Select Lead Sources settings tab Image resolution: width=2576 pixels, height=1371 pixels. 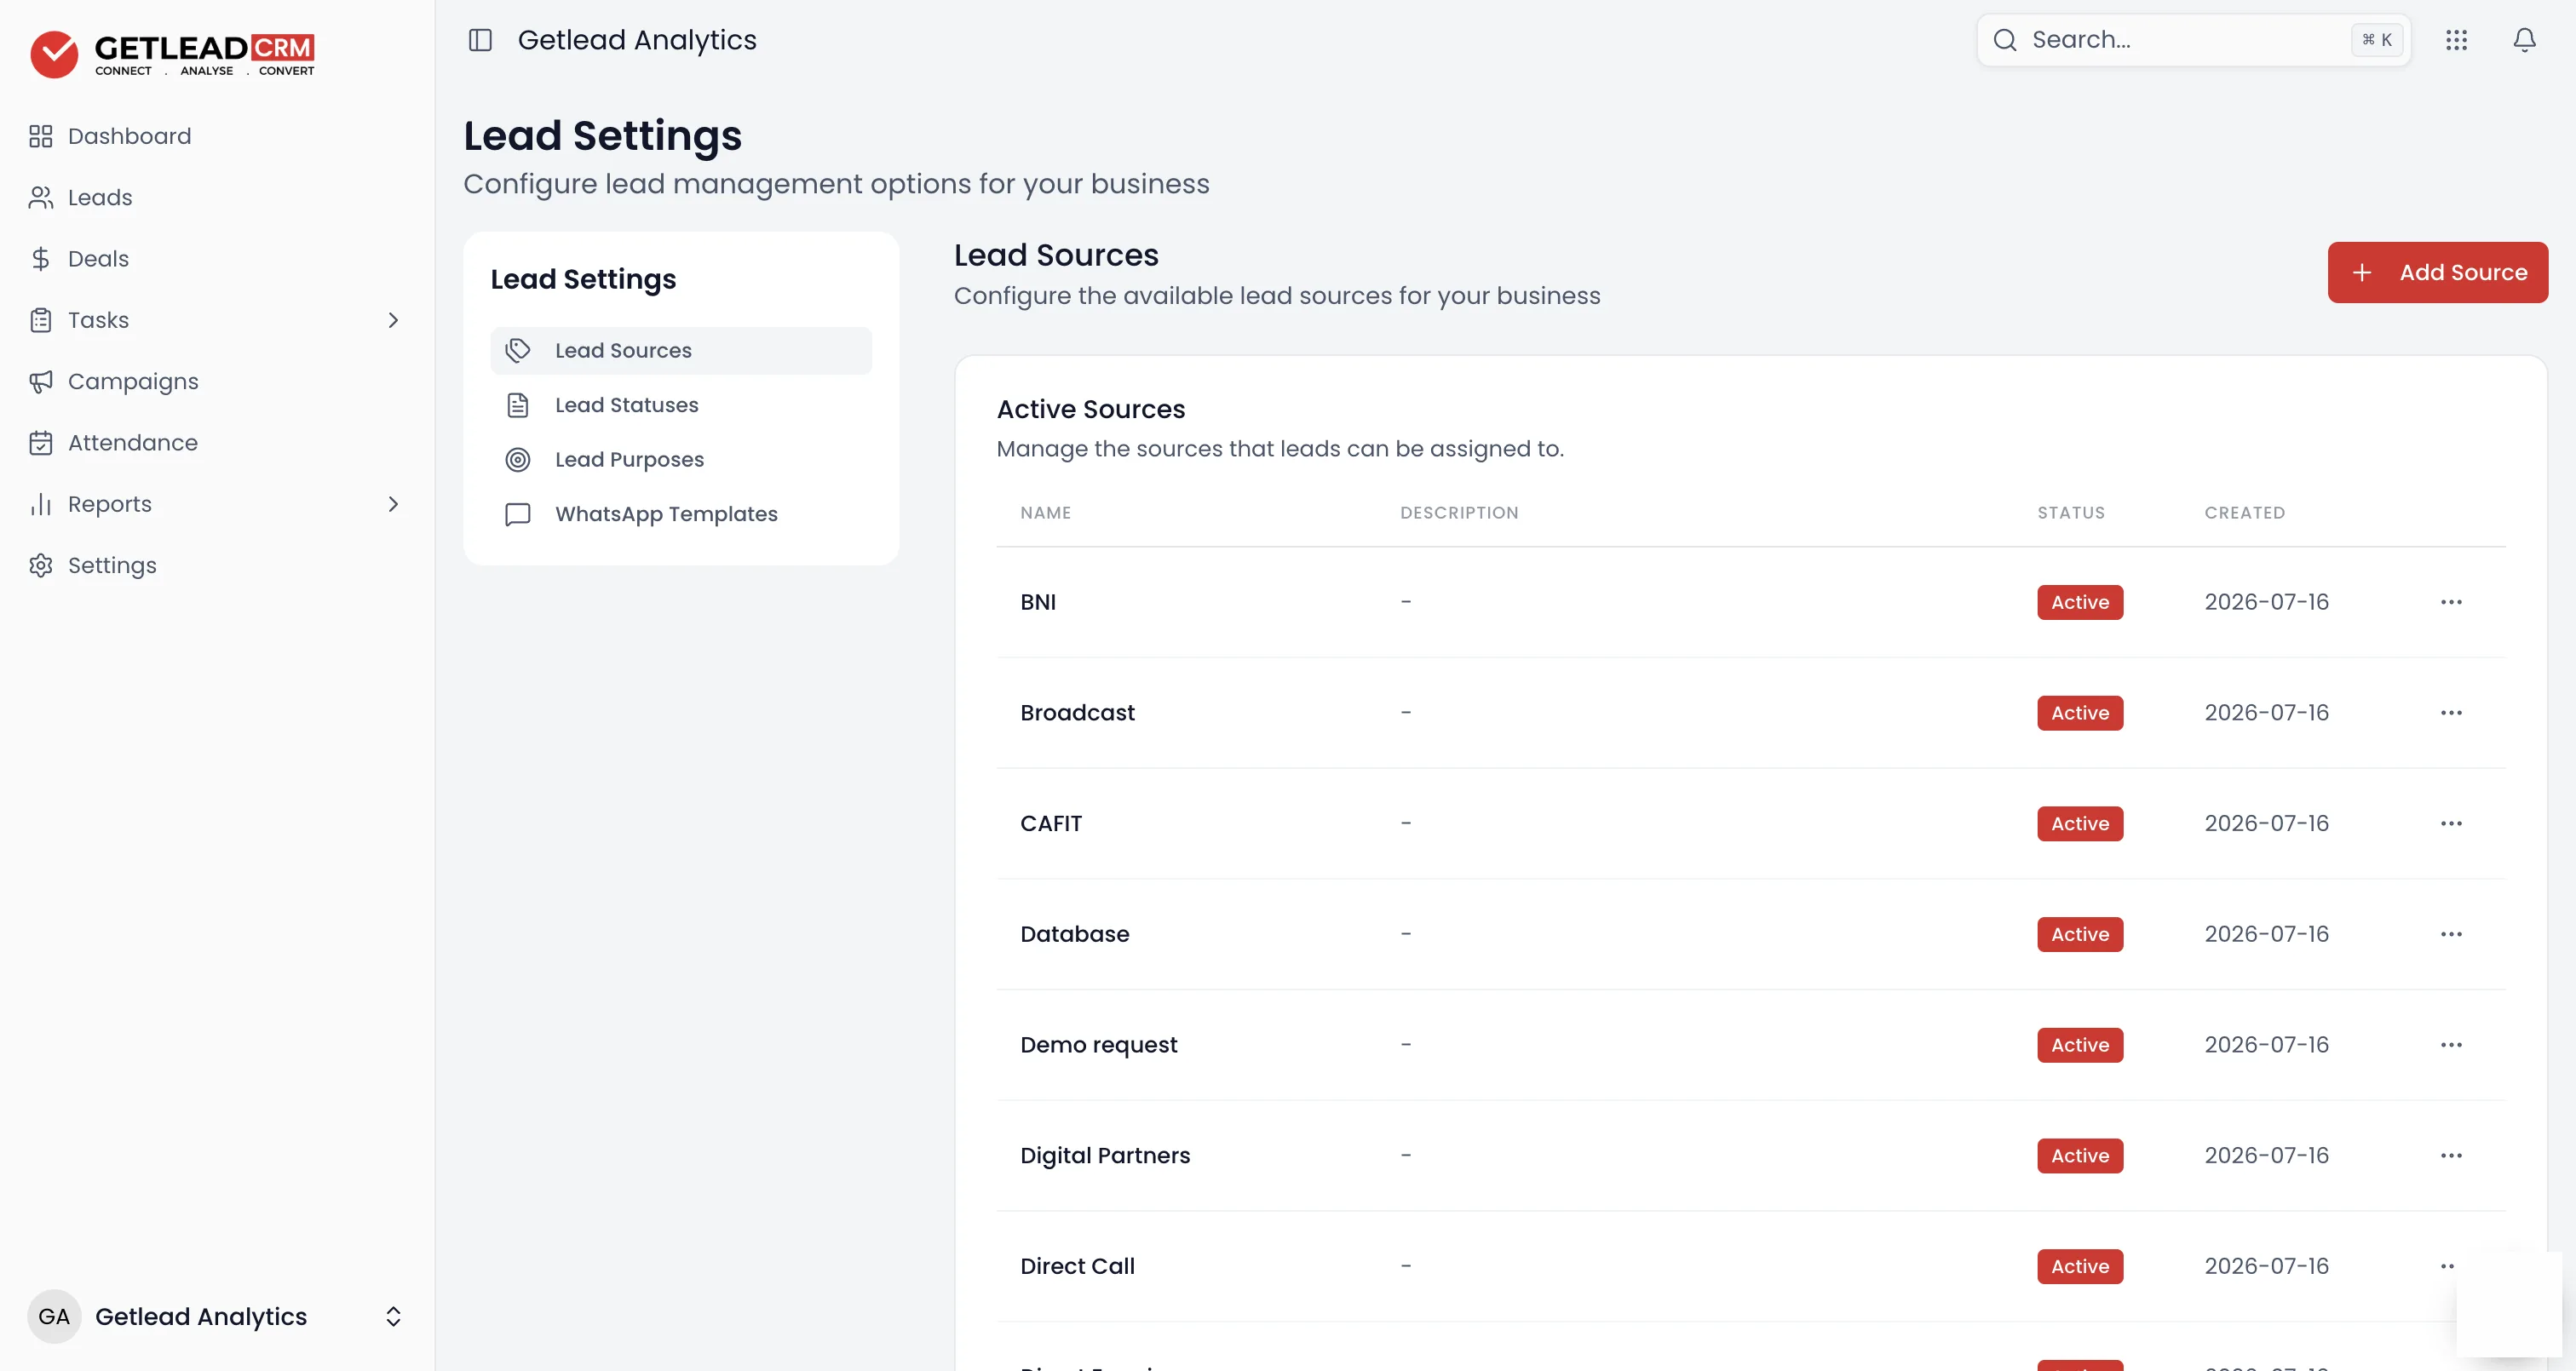(681, 351)
